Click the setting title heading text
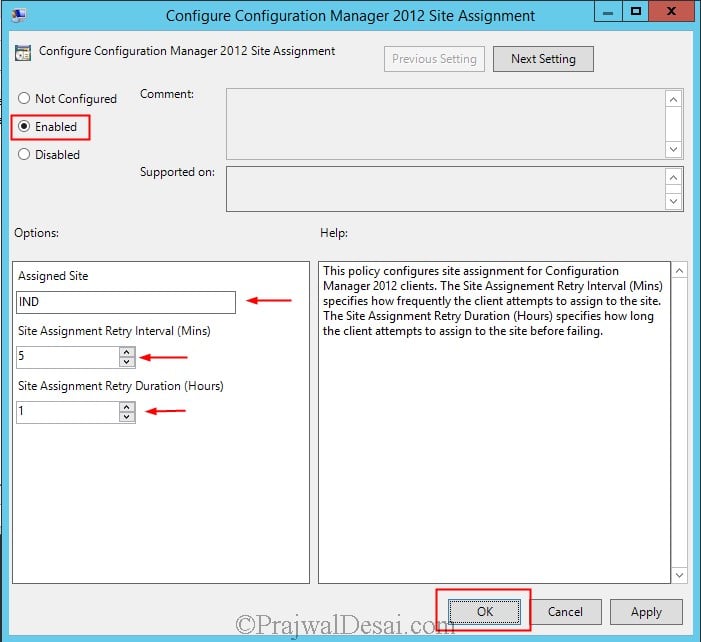Screen dimensions: 701x642 (187, 51)
